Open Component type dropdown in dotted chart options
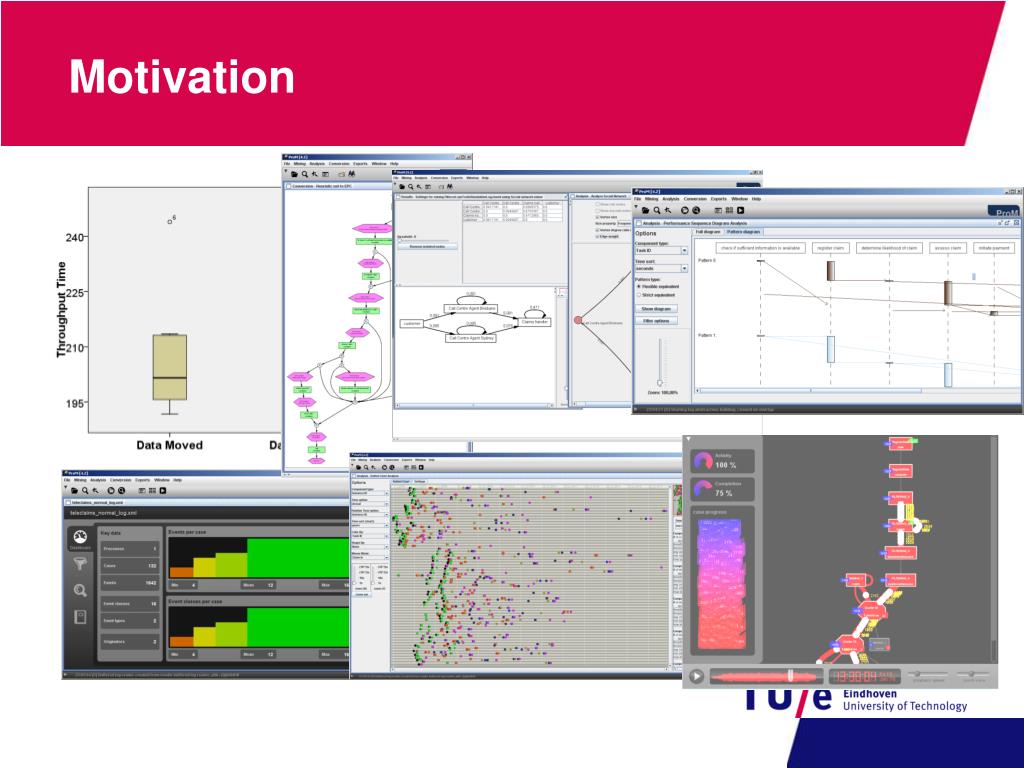This screenshot has height=768, width=1024. [370, 493]
